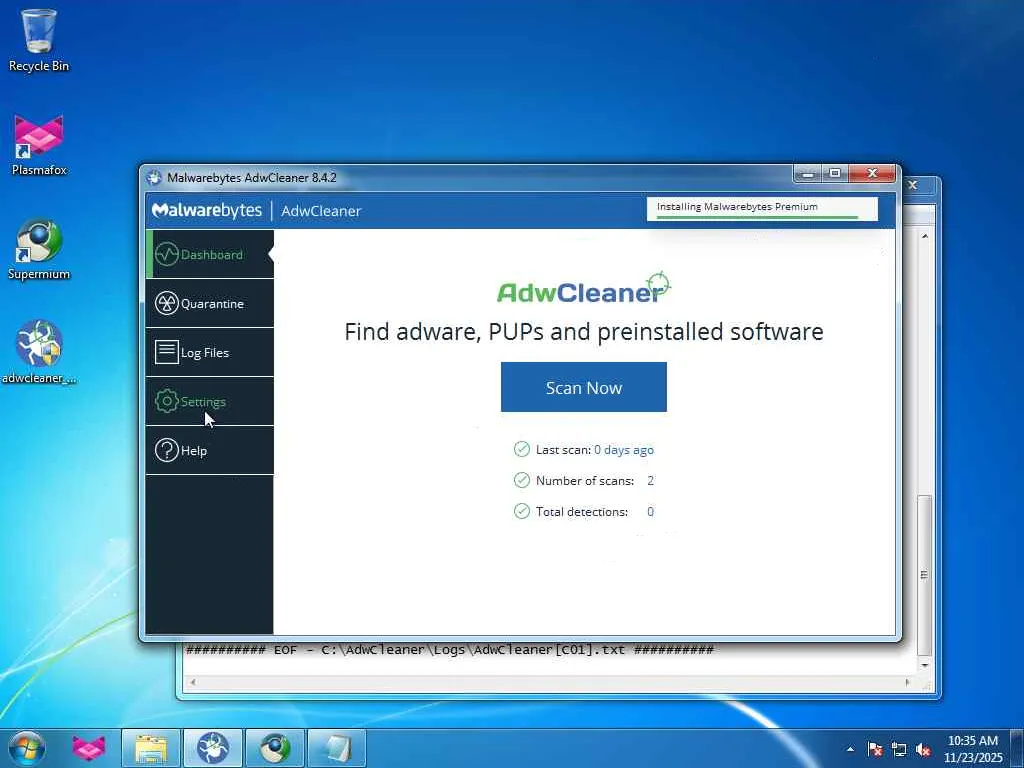Screen dimensions: 1024x768
Task: Select the adwcleaner desktop executable icon
Action: coord(39,353)
